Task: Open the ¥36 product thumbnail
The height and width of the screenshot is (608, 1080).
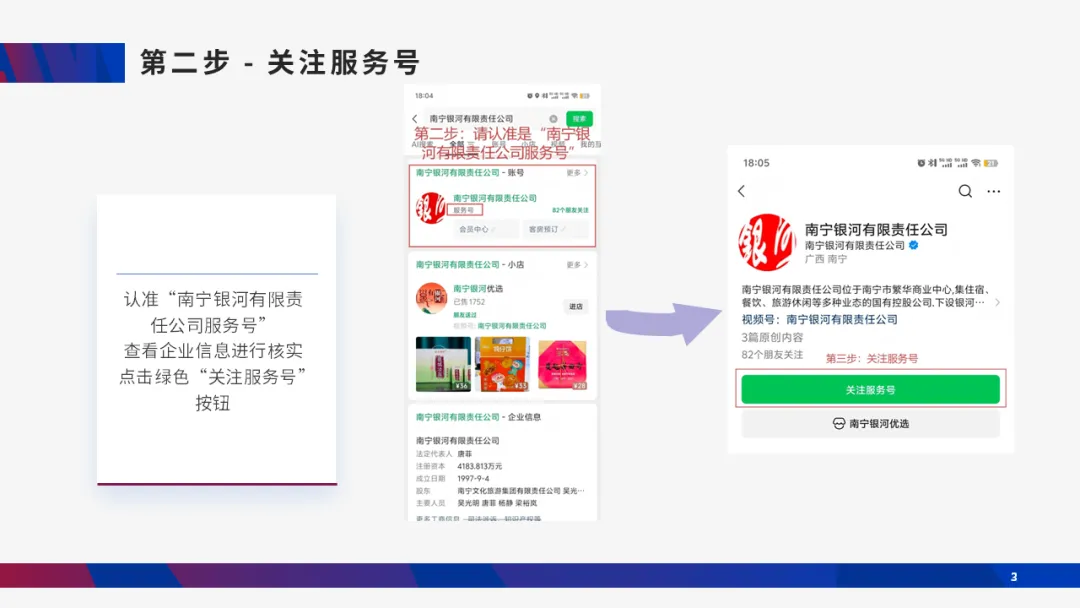Action: point(444,364)
